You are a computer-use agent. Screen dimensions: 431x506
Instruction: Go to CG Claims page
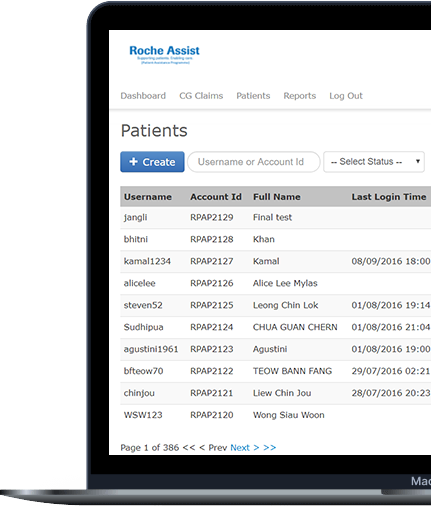(x=201, y=96)
